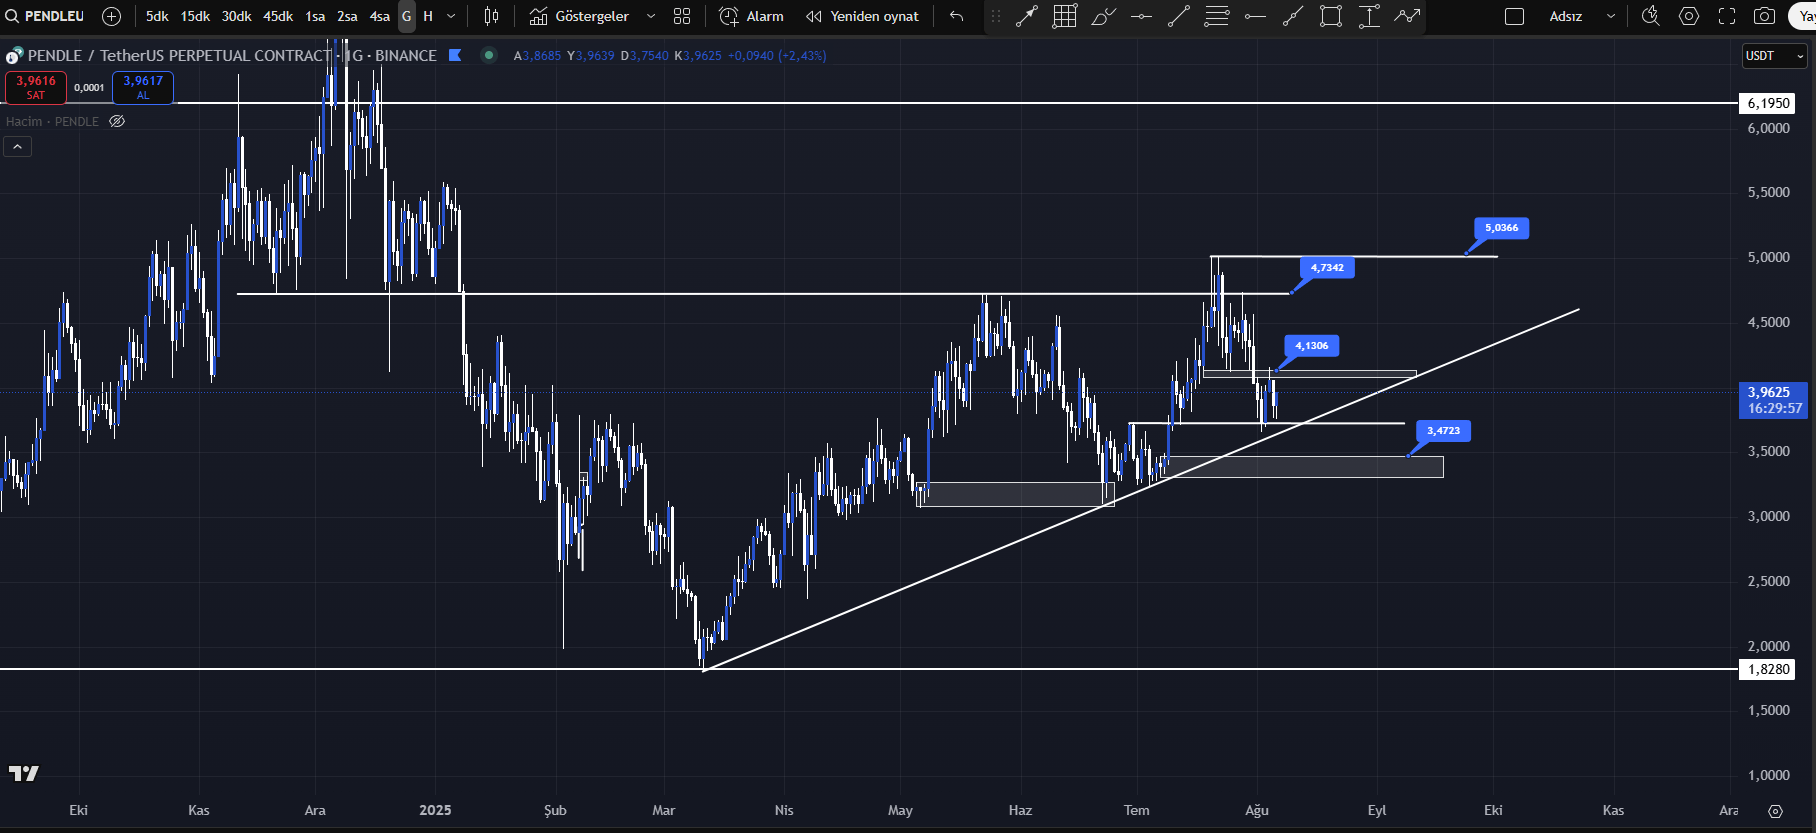
Task: Toggle the layout square checkbox icon
Action: click(1514, 16)
